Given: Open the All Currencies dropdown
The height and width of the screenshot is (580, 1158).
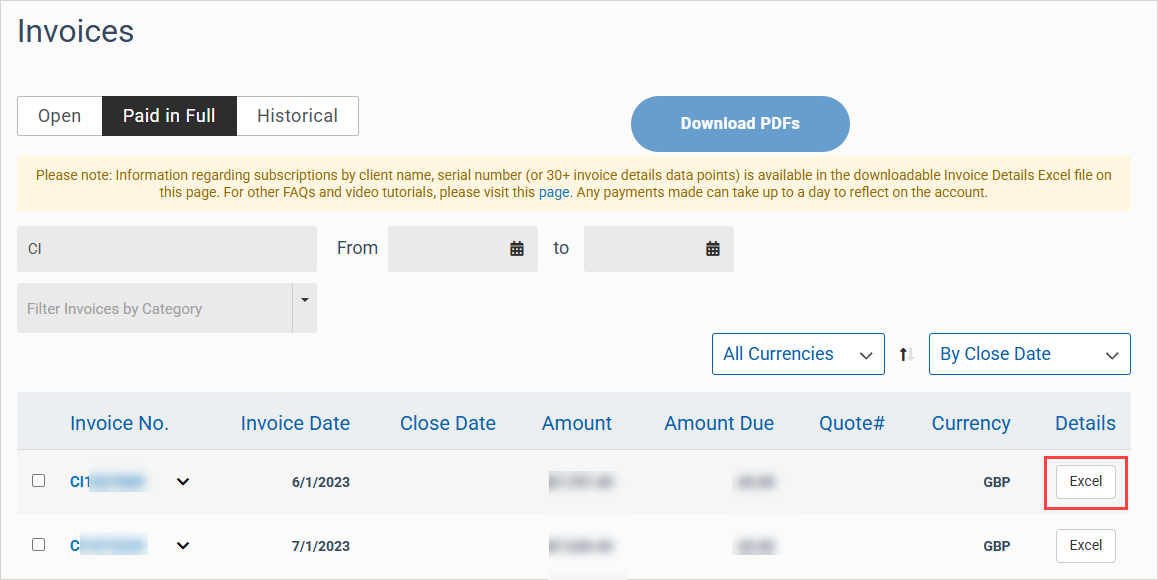Looking at the screenshot, I should point(797,354).
